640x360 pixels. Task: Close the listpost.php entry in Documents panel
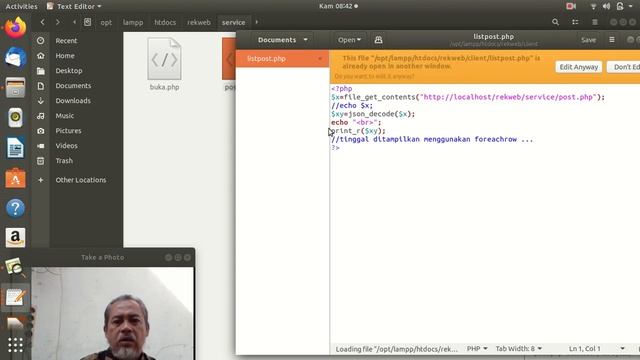click(320, 59)
